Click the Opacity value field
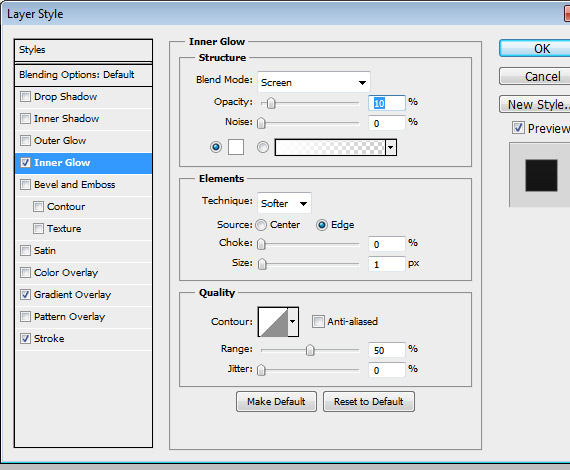The width and height of the screenshot is (570, 470). coord(387,103)
